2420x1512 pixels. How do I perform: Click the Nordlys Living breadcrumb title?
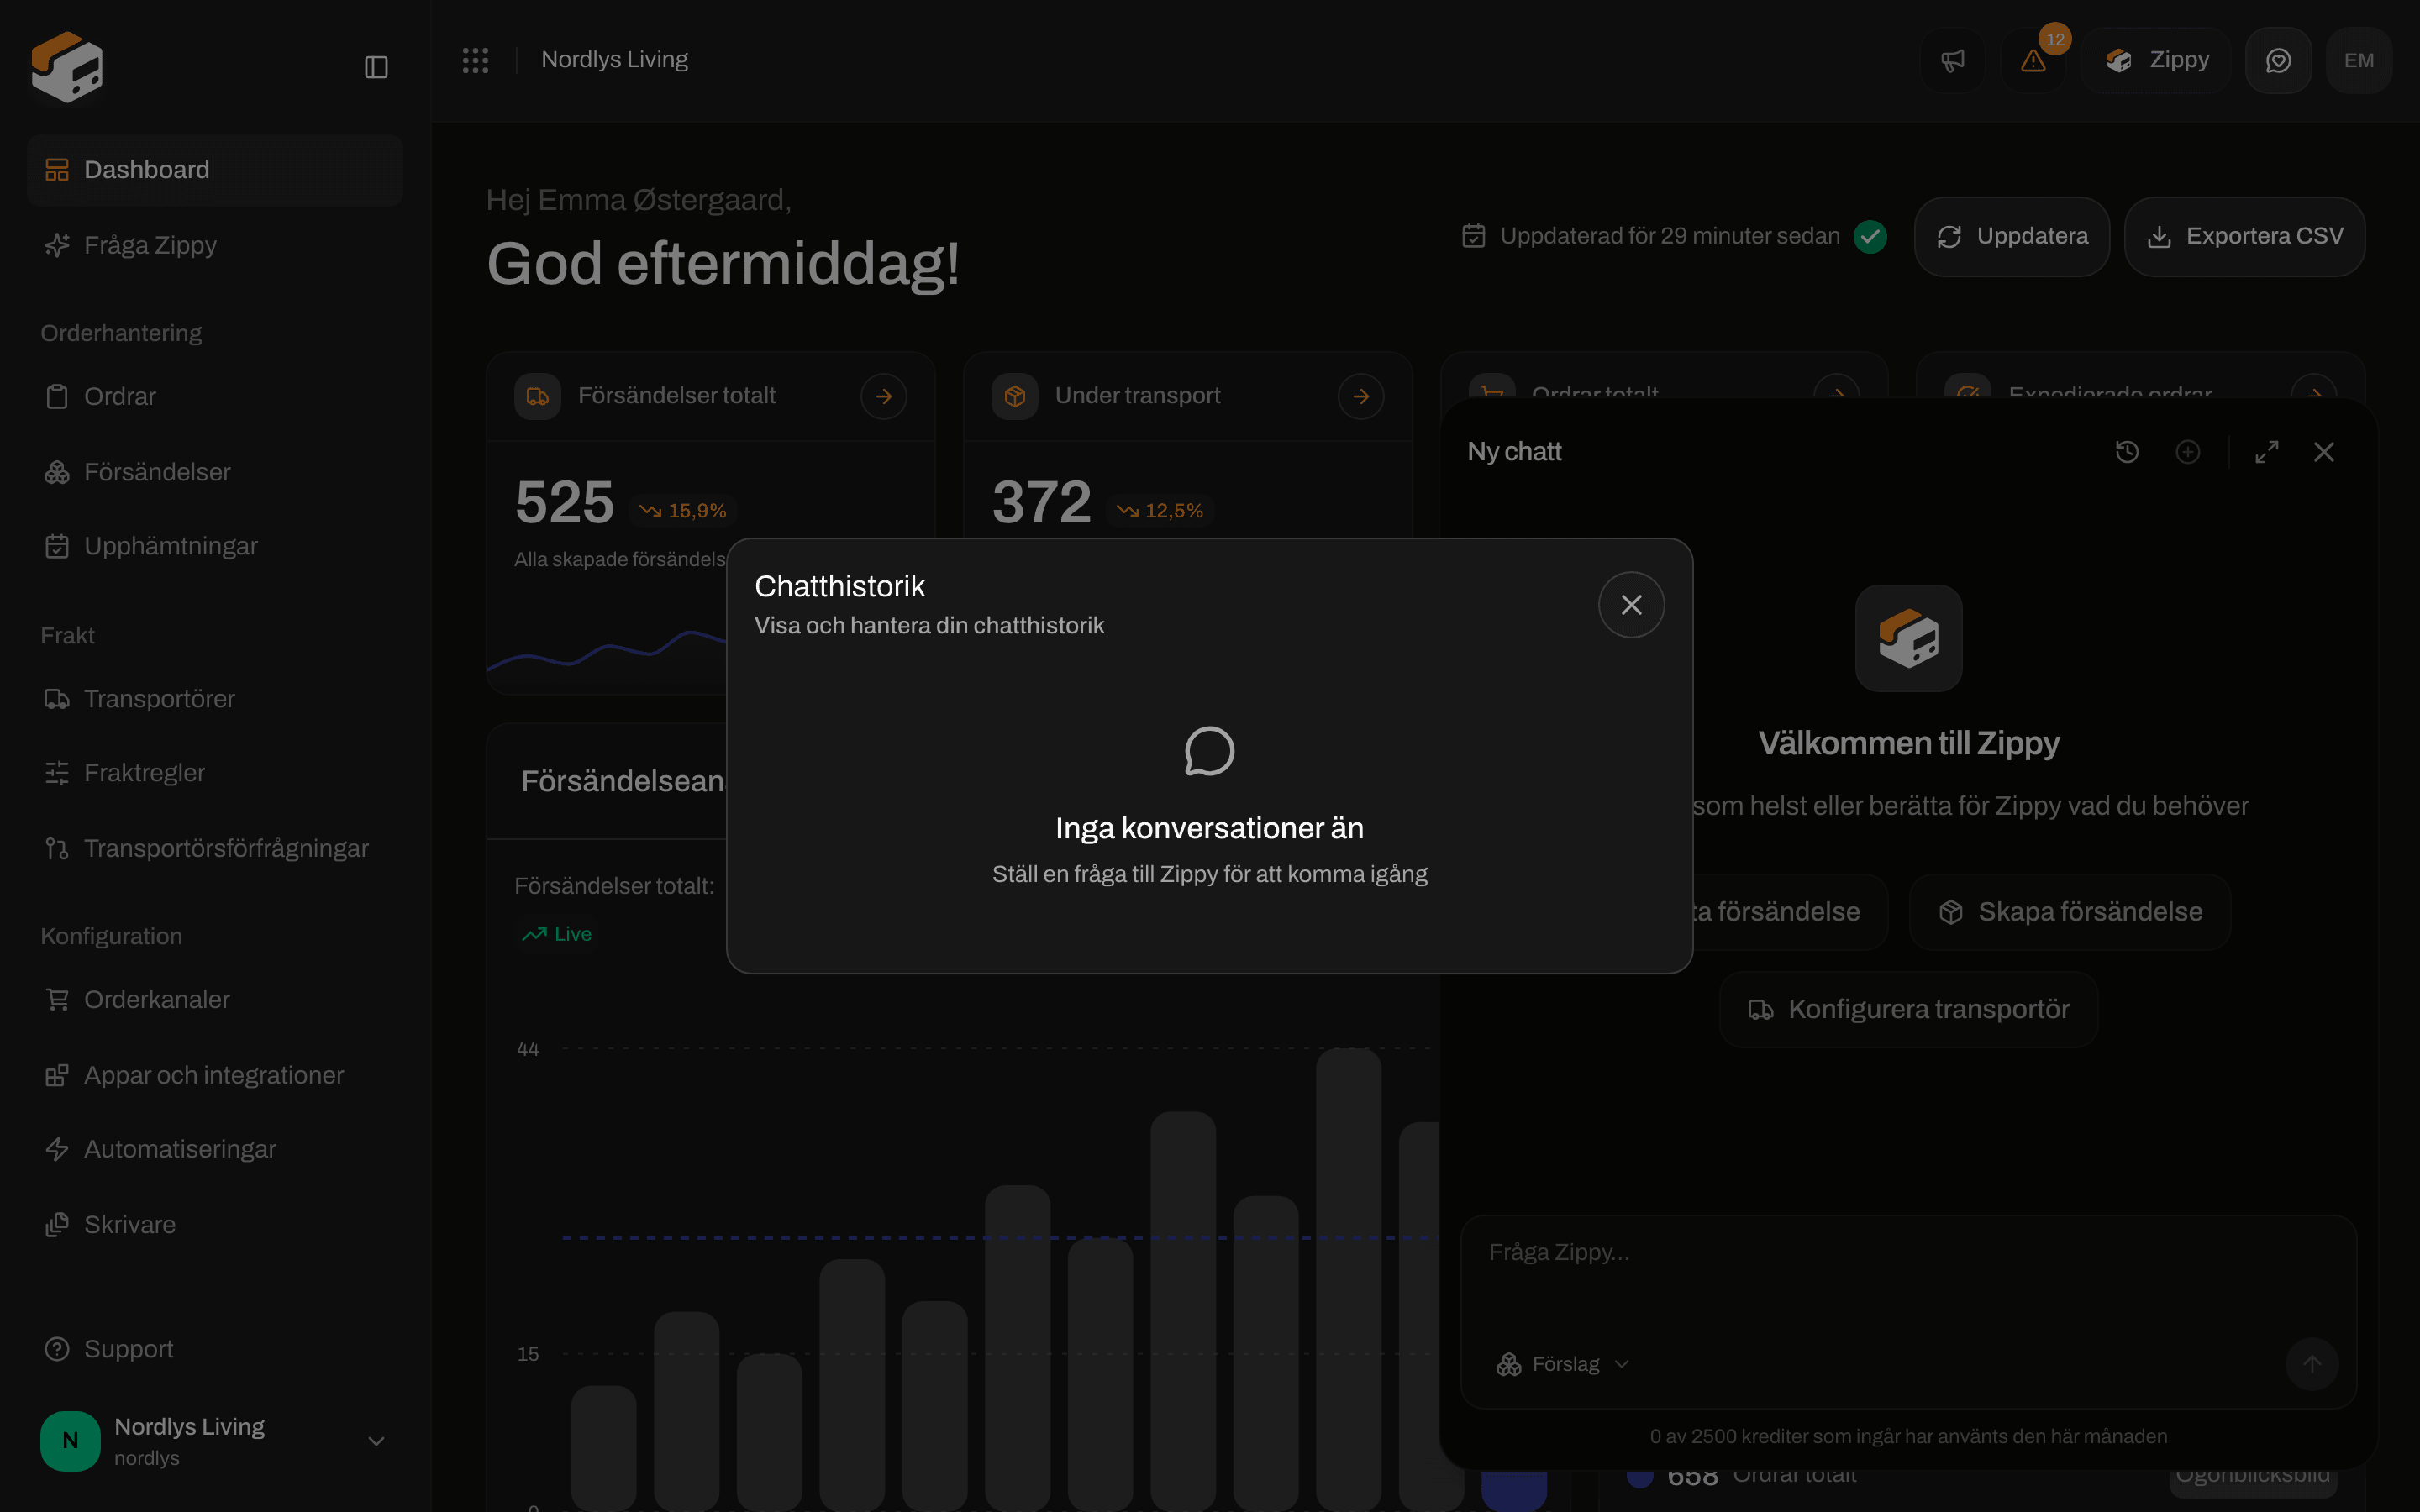point(614,60)
